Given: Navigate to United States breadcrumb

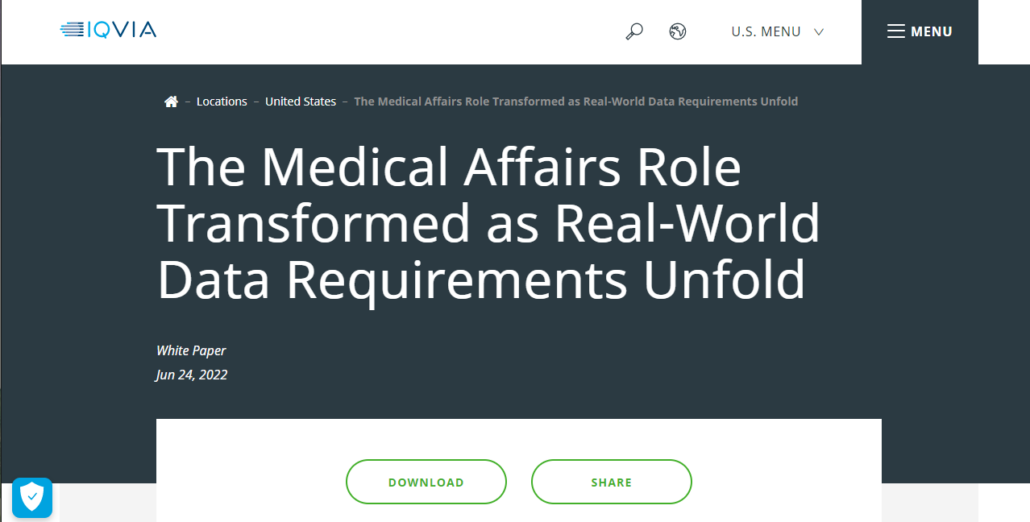Looking at the screenshot, I should tap(300, 101).
